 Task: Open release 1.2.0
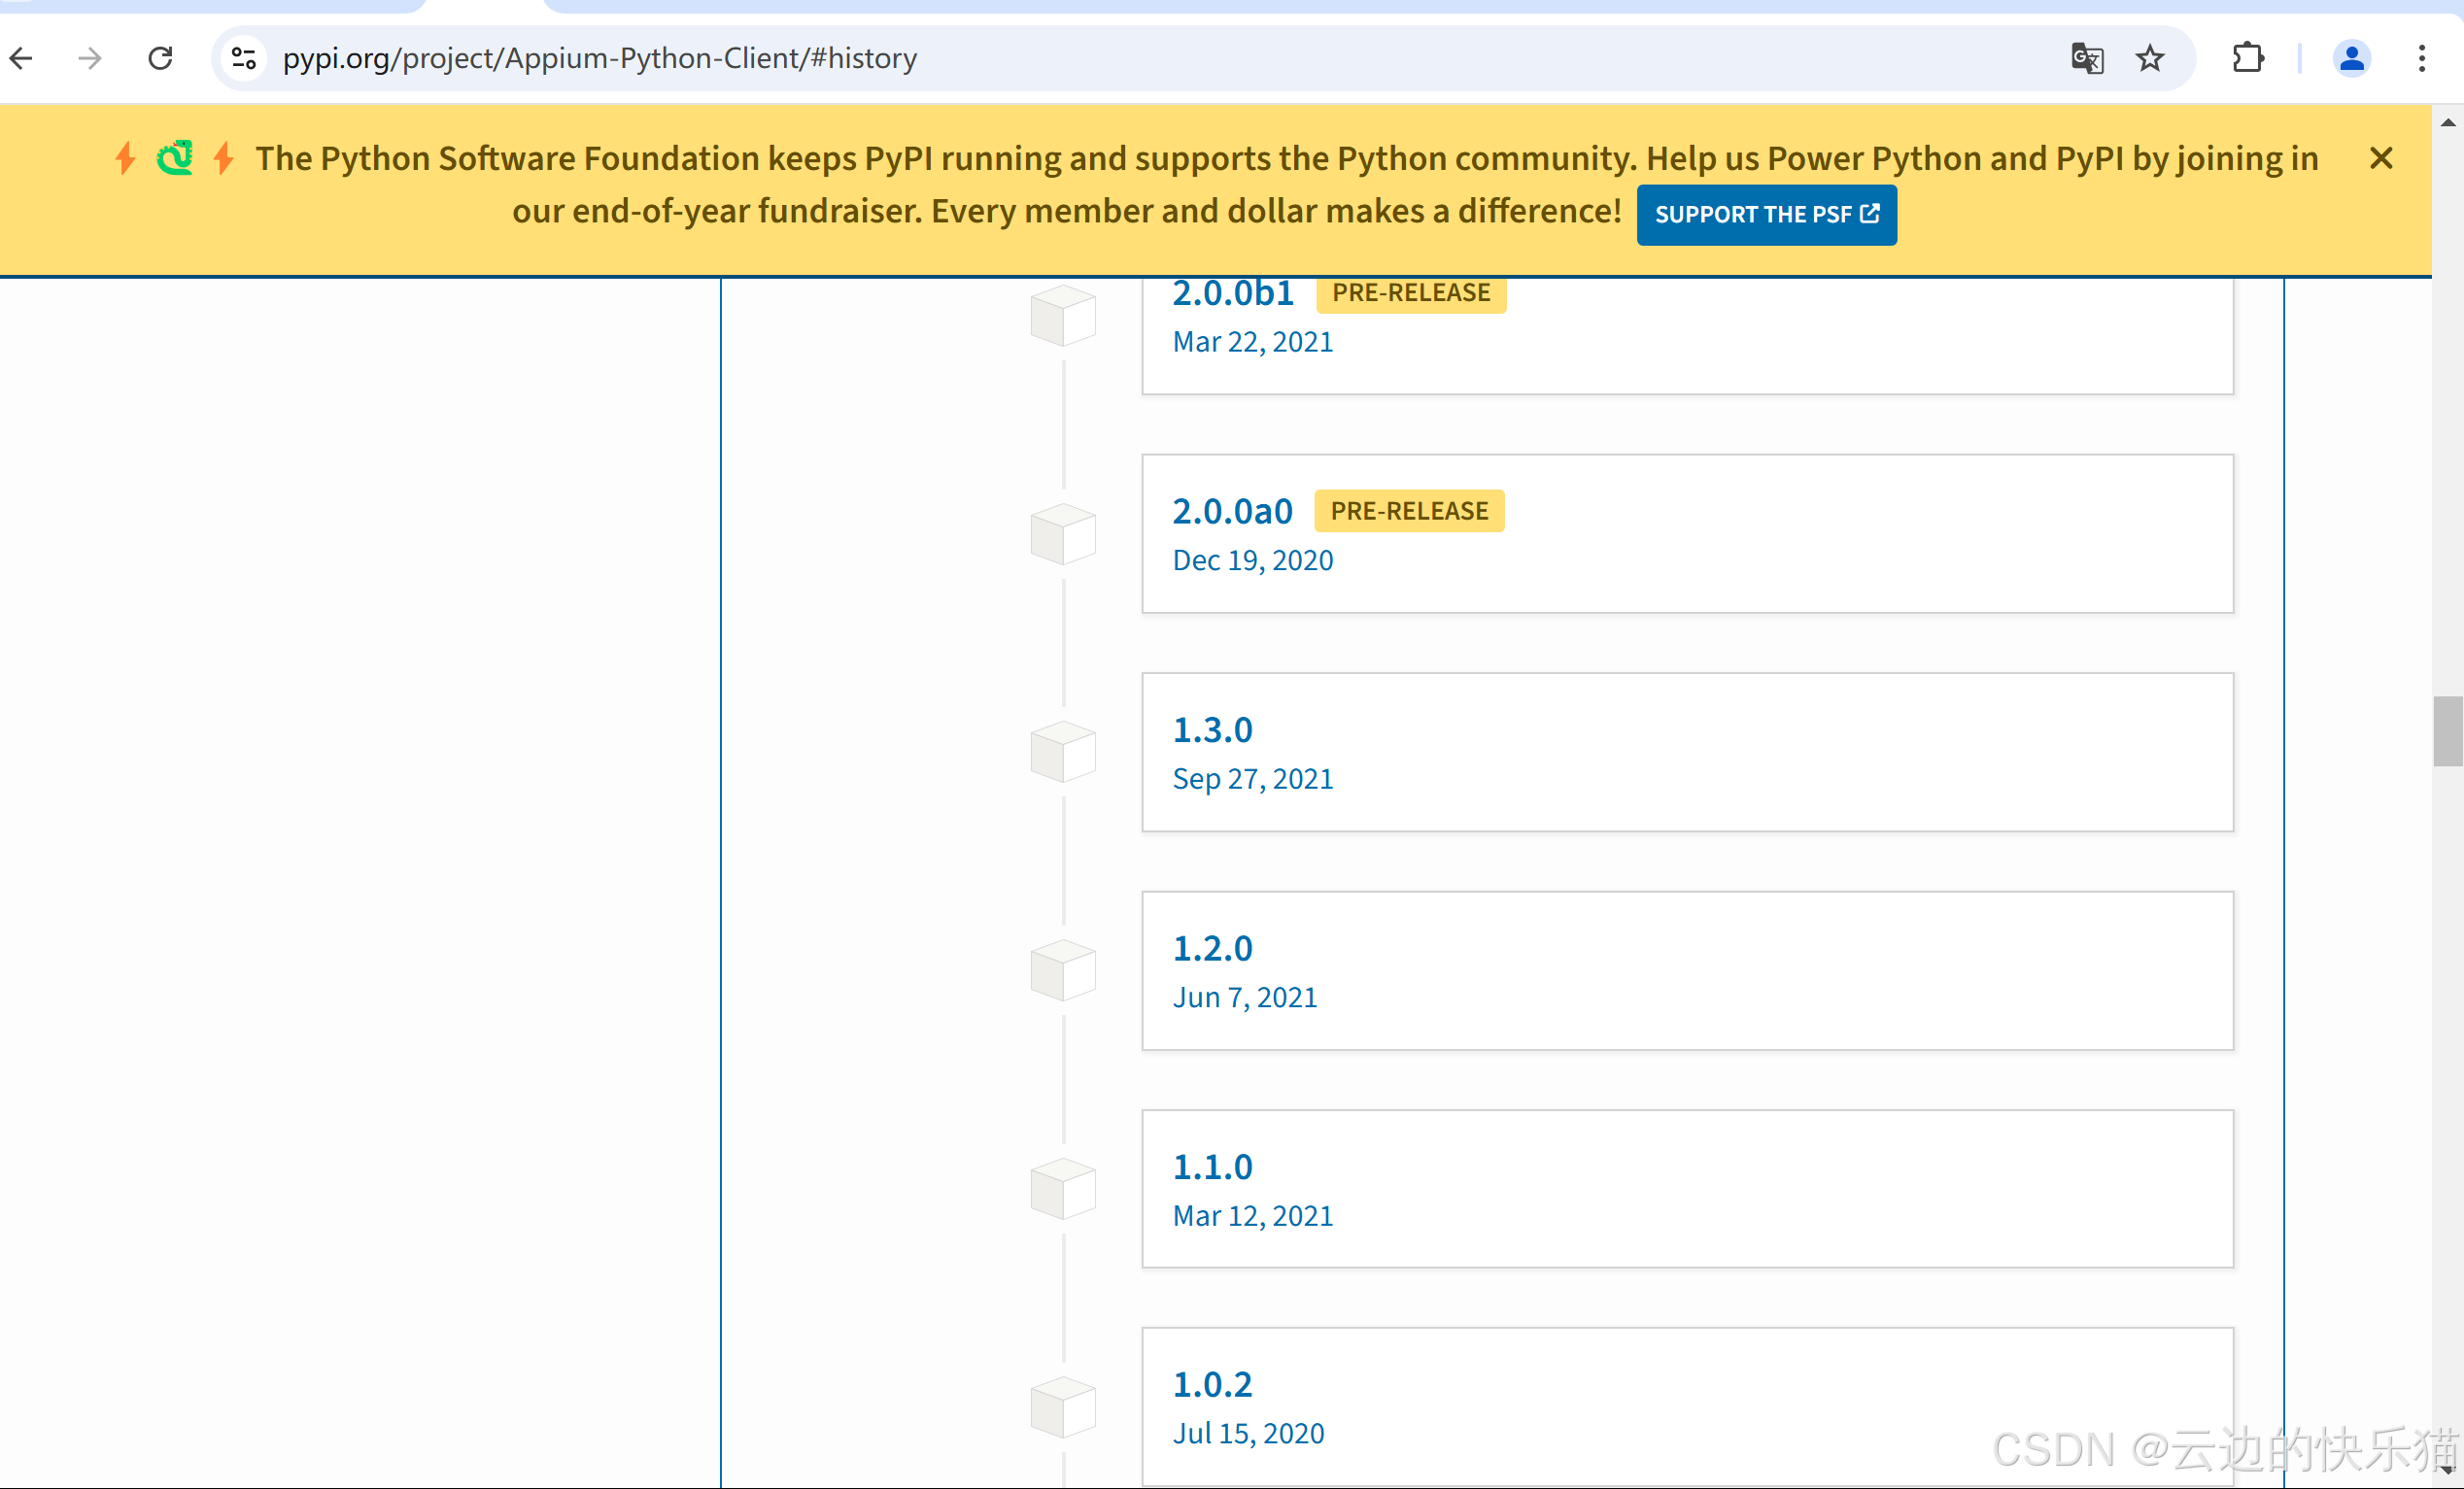[1687, 971]
